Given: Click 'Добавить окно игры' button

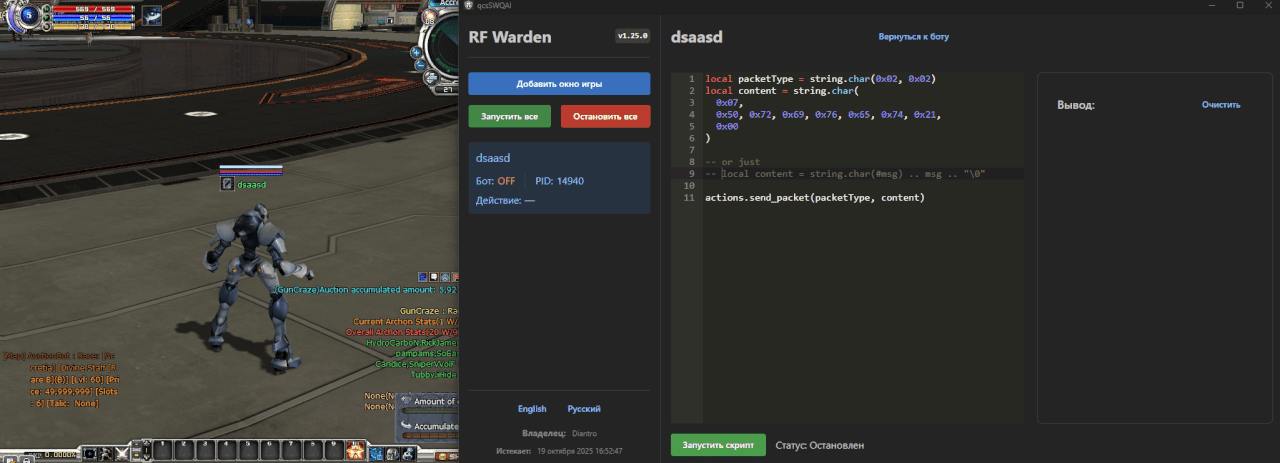Looking at the screenshot, I should (x=559, y=83).
